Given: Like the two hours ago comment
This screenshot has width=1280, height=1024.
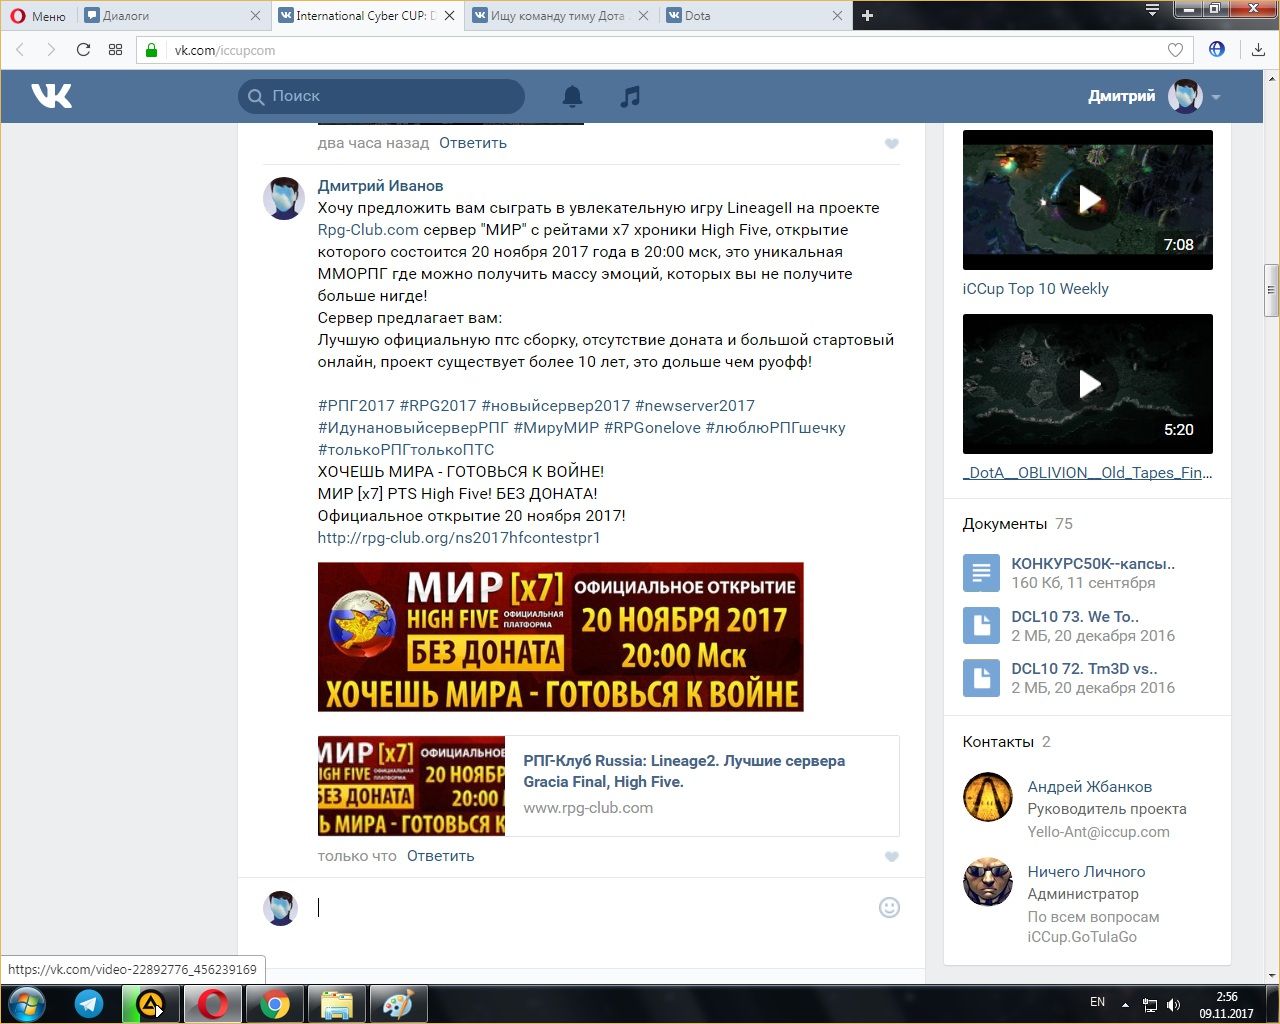Looking at the screenshot, I should [892, 144].
